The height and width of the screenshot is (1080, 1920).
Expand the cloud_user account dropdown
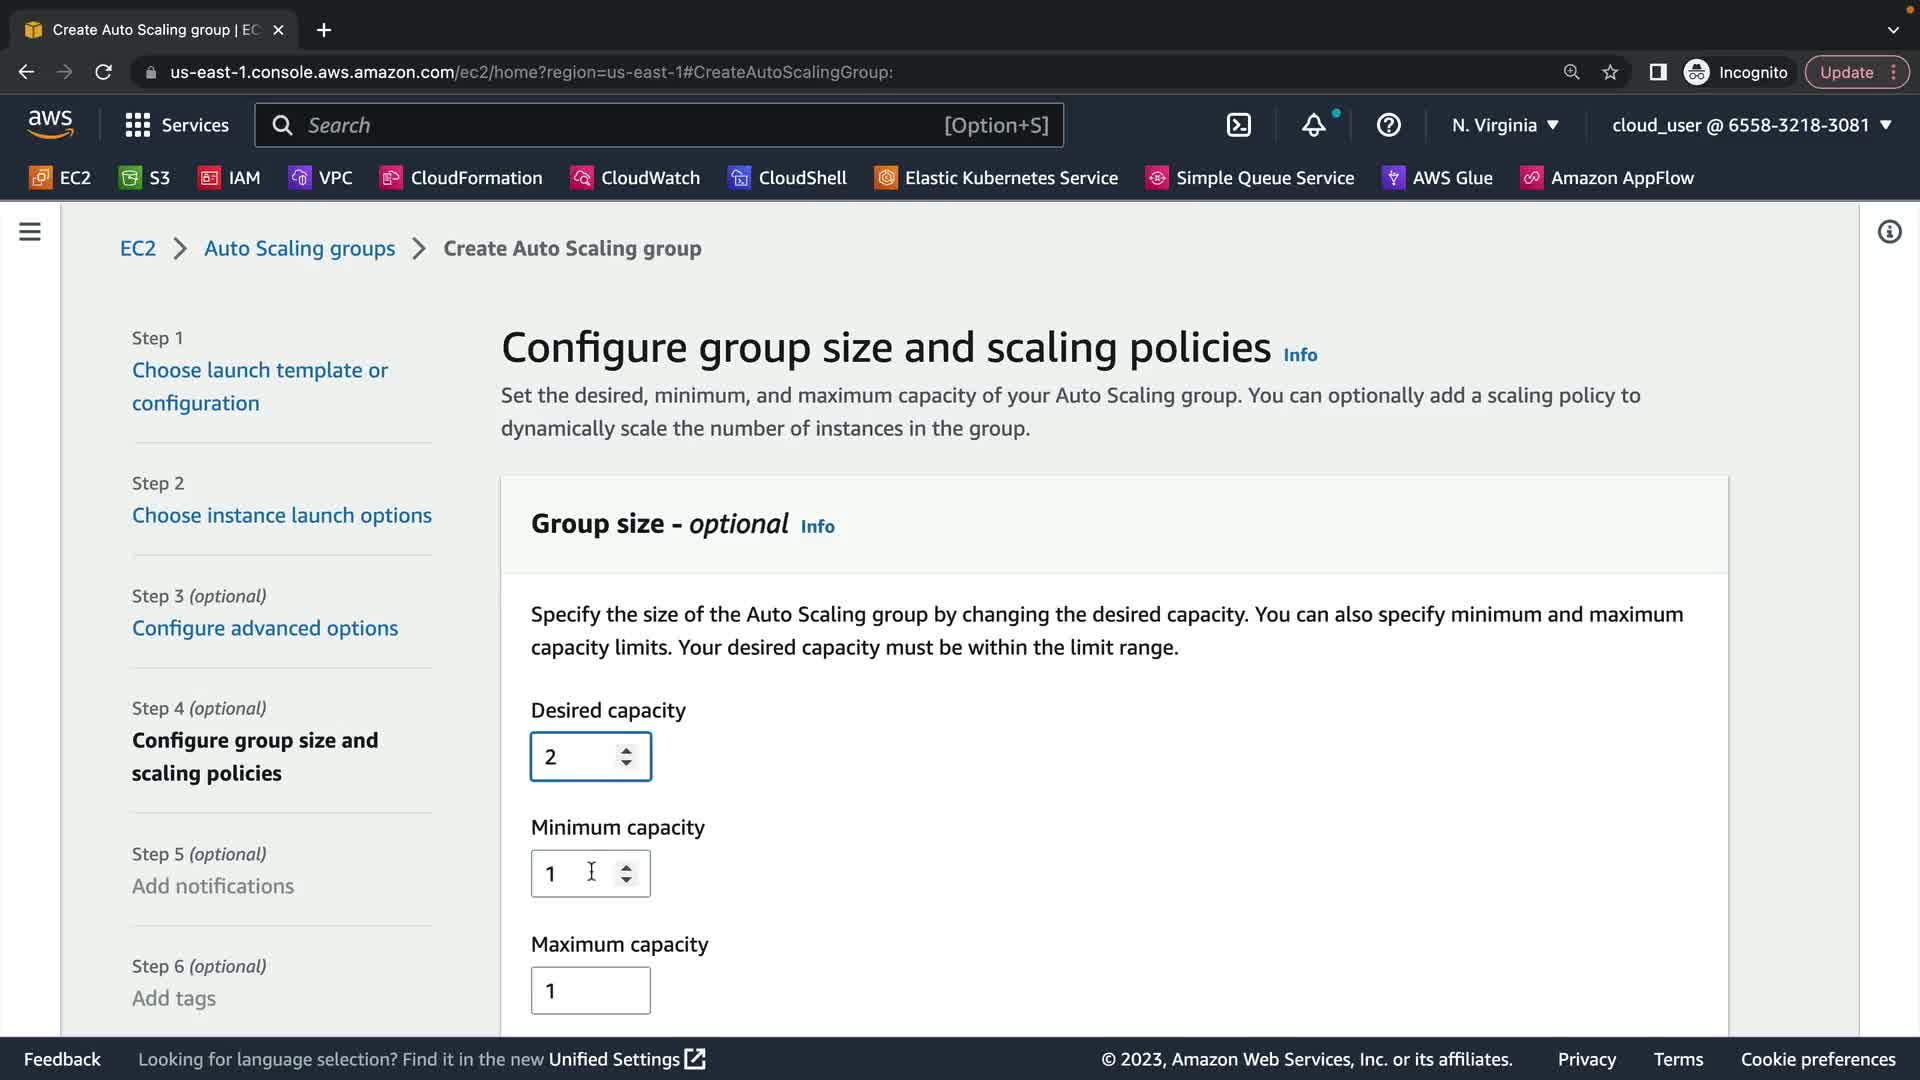[x=1752, y=125]
